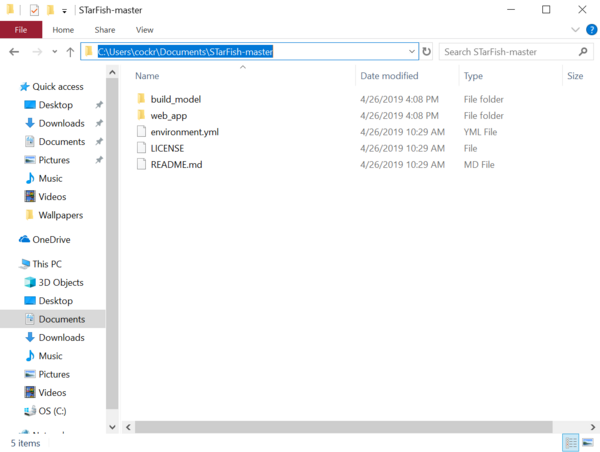Open Videos under Quick access
600x452 pixels.
[52, 197]
